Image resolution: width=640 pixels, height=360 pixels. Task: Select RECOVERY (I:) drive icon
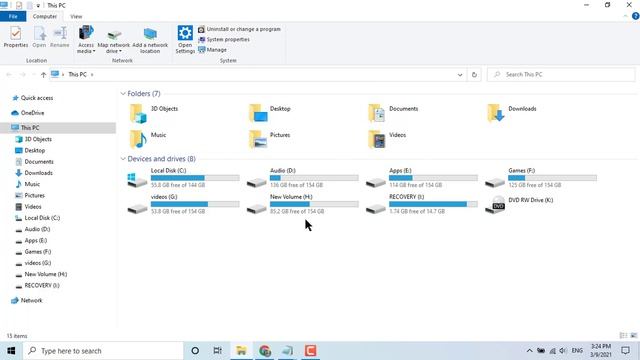tap(376, 209)
